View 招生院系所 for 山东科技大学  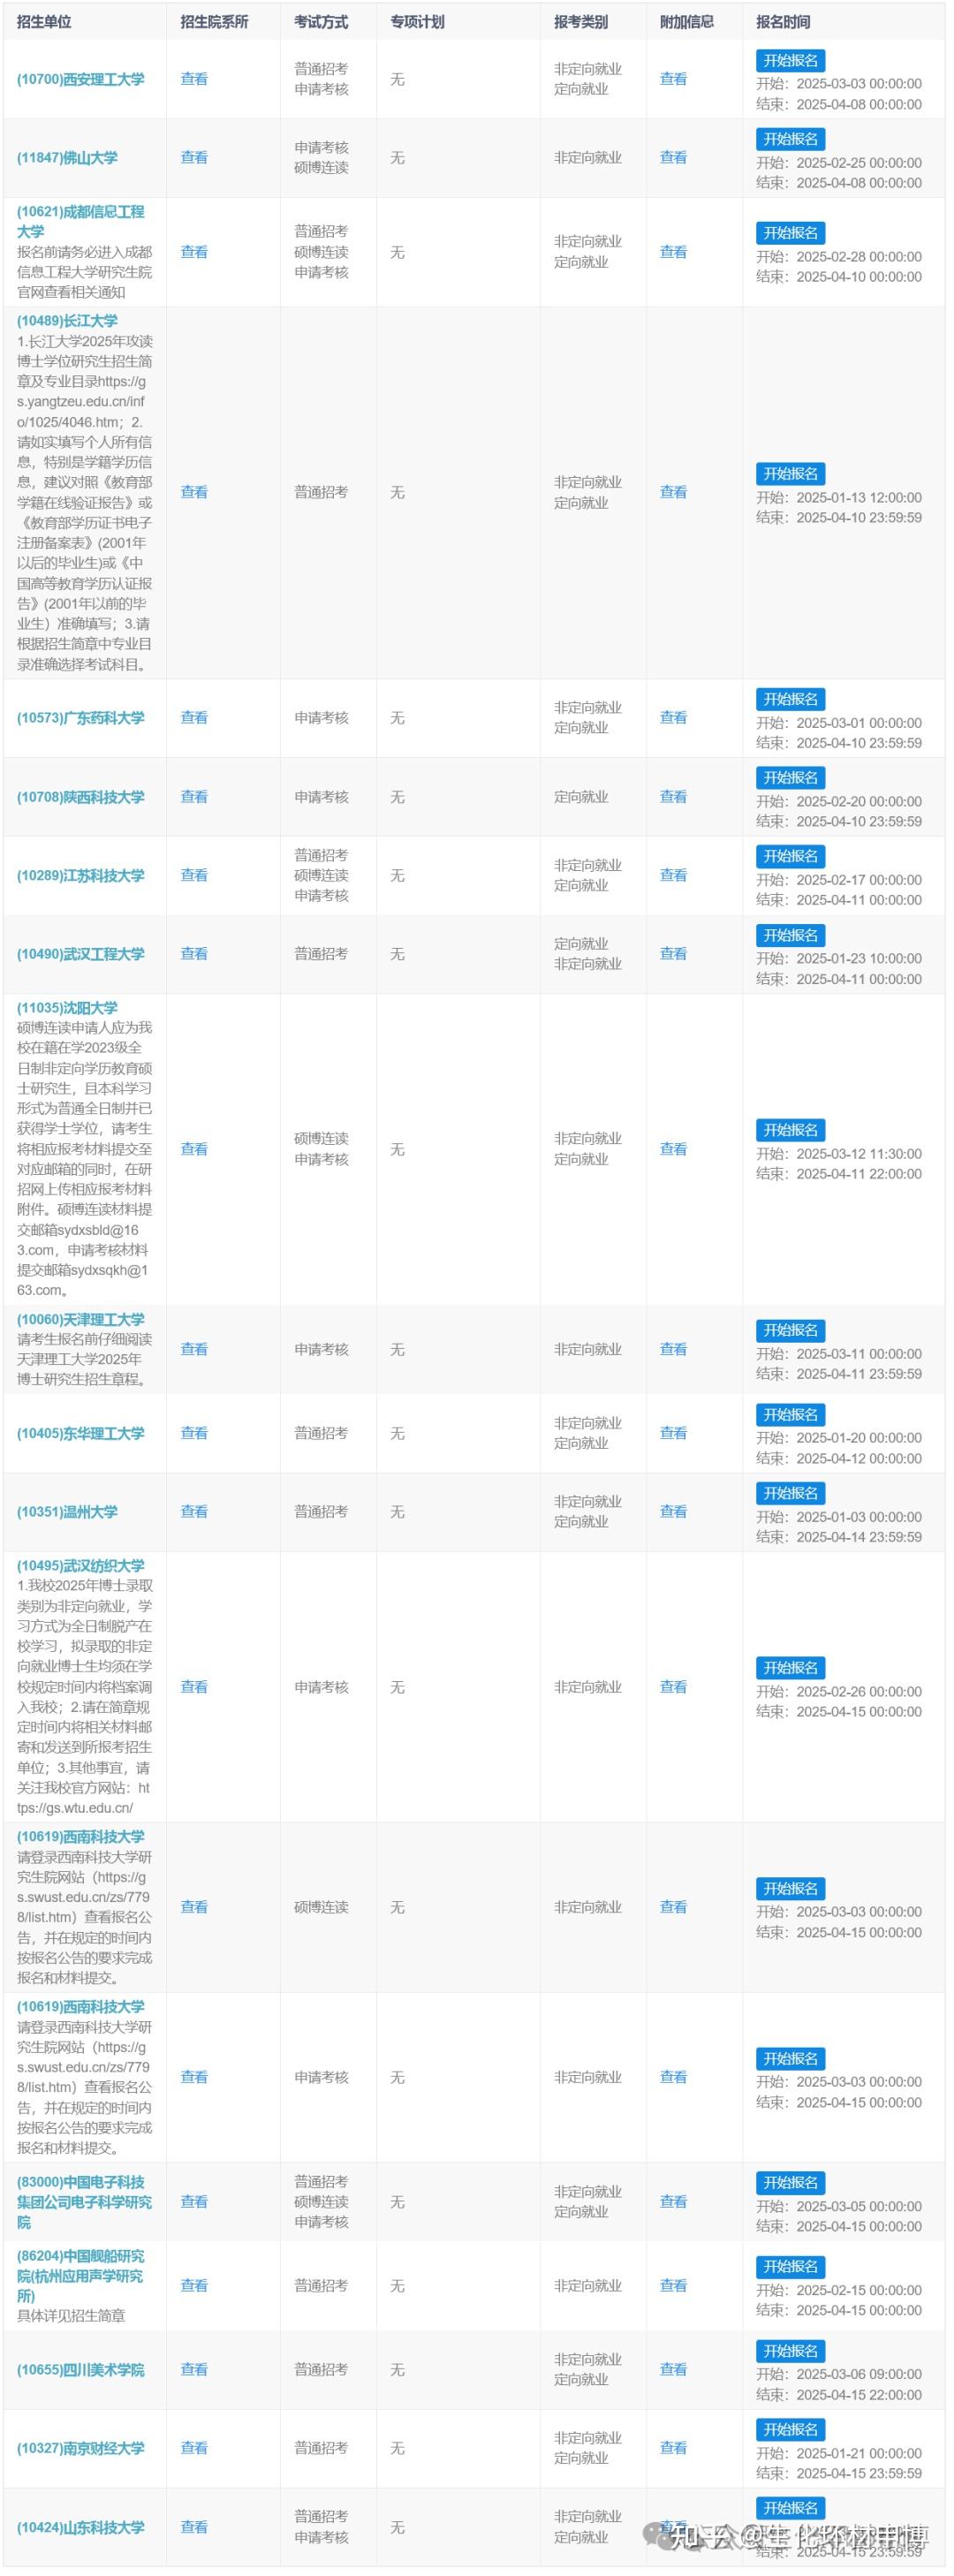click(x=194, y=2527)
